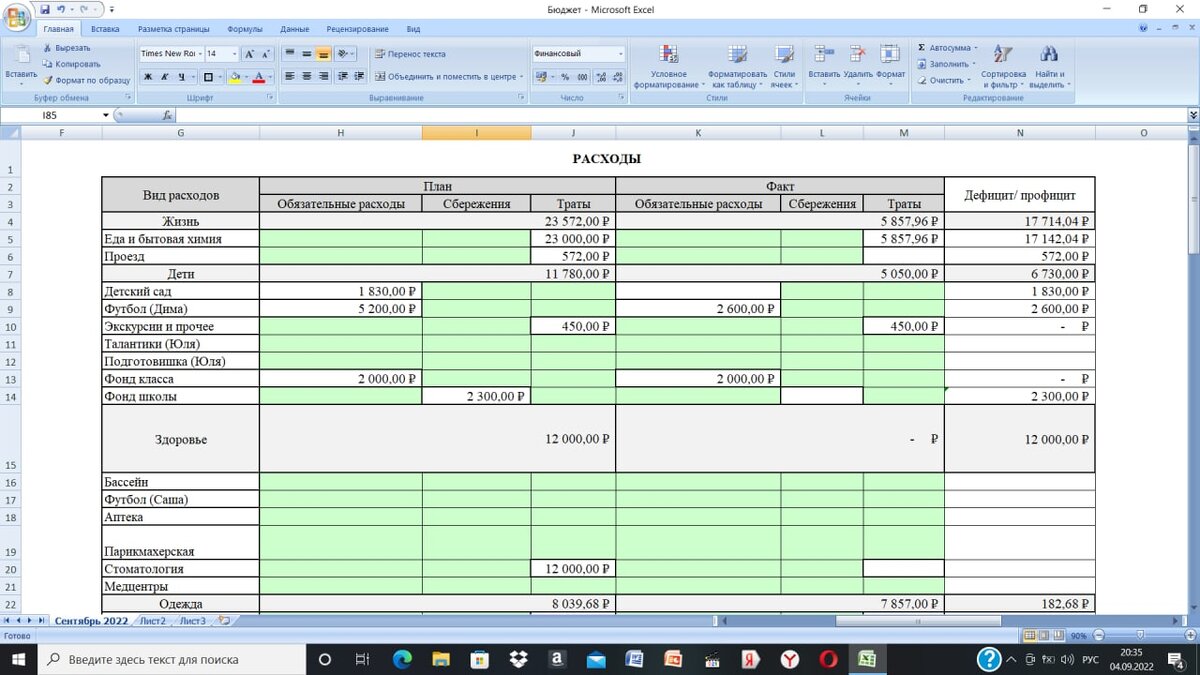
Task: Align text to middle of cell
Action: [x=306, y=54]
